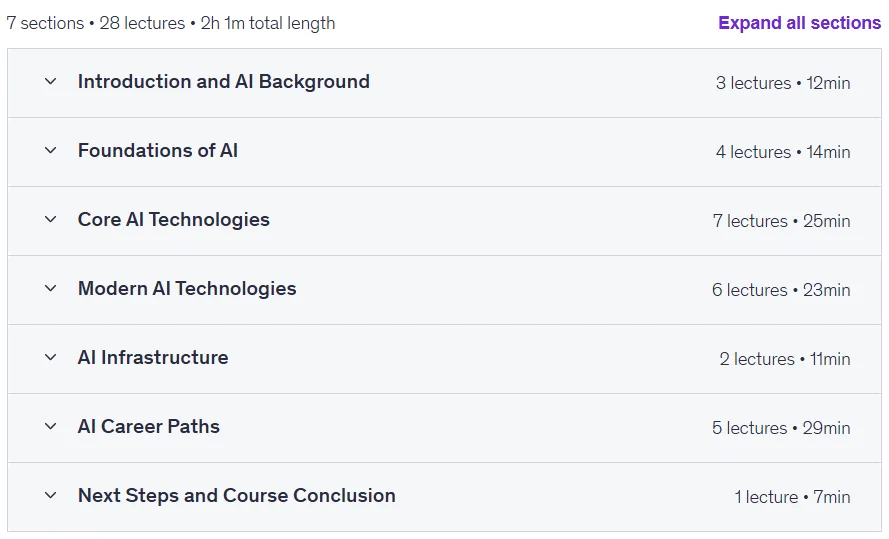Click the "7 lectures • 25min" label
The width and height of the screenshot is (889, 539).
tap(781, 221)
